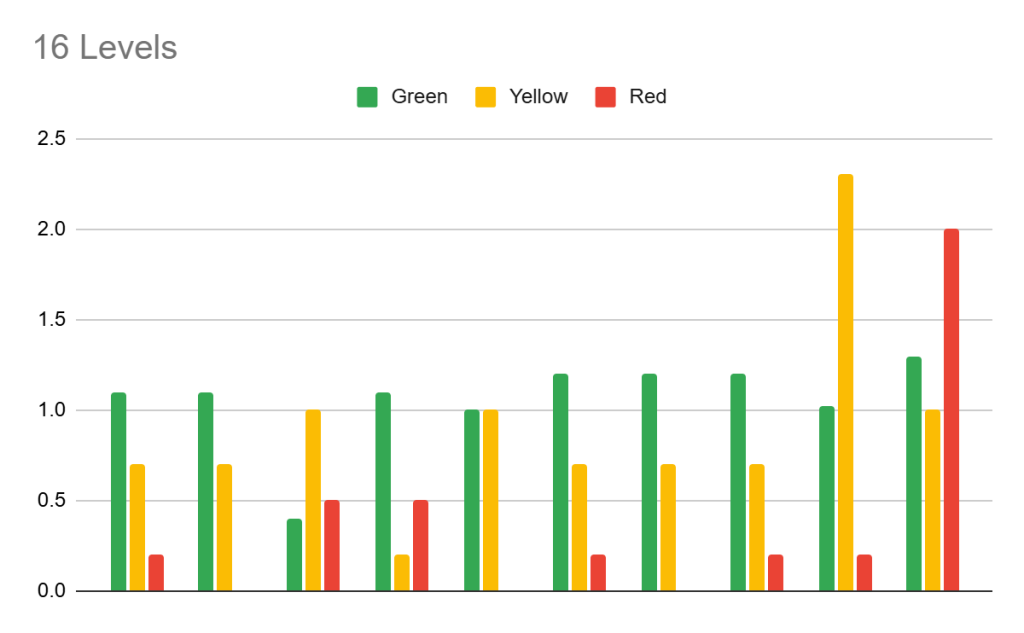
Task: Select the tallest yellow bar in the chart
Action: [x=845, y=382]
